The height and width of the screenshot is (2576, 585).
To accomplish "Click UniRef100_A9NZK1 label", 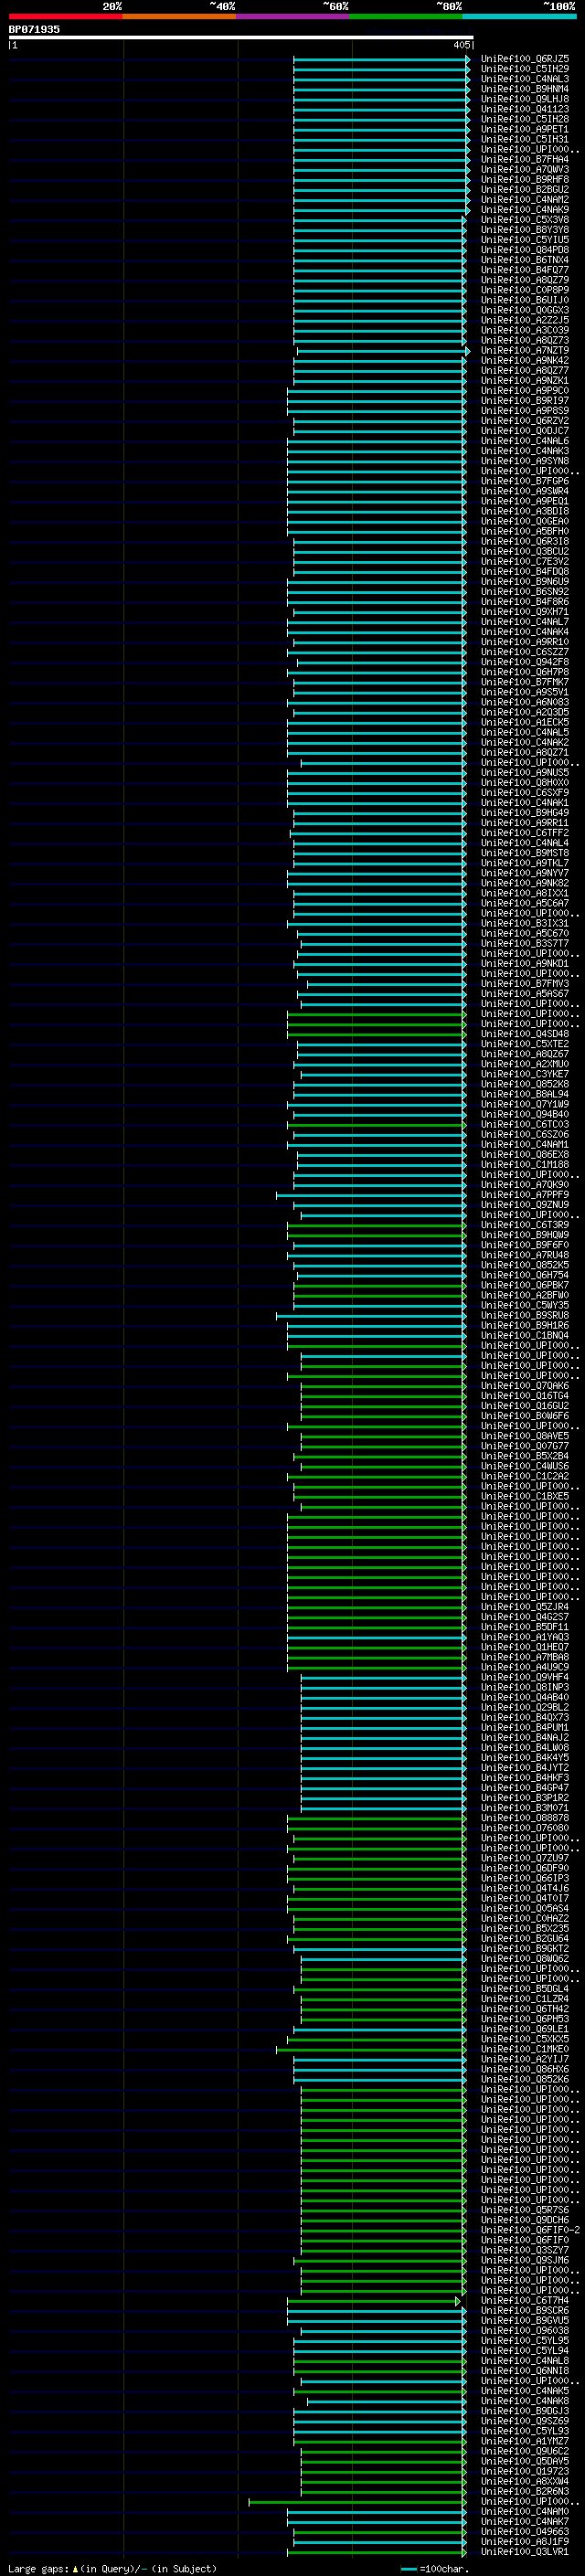I will point(525,380).
